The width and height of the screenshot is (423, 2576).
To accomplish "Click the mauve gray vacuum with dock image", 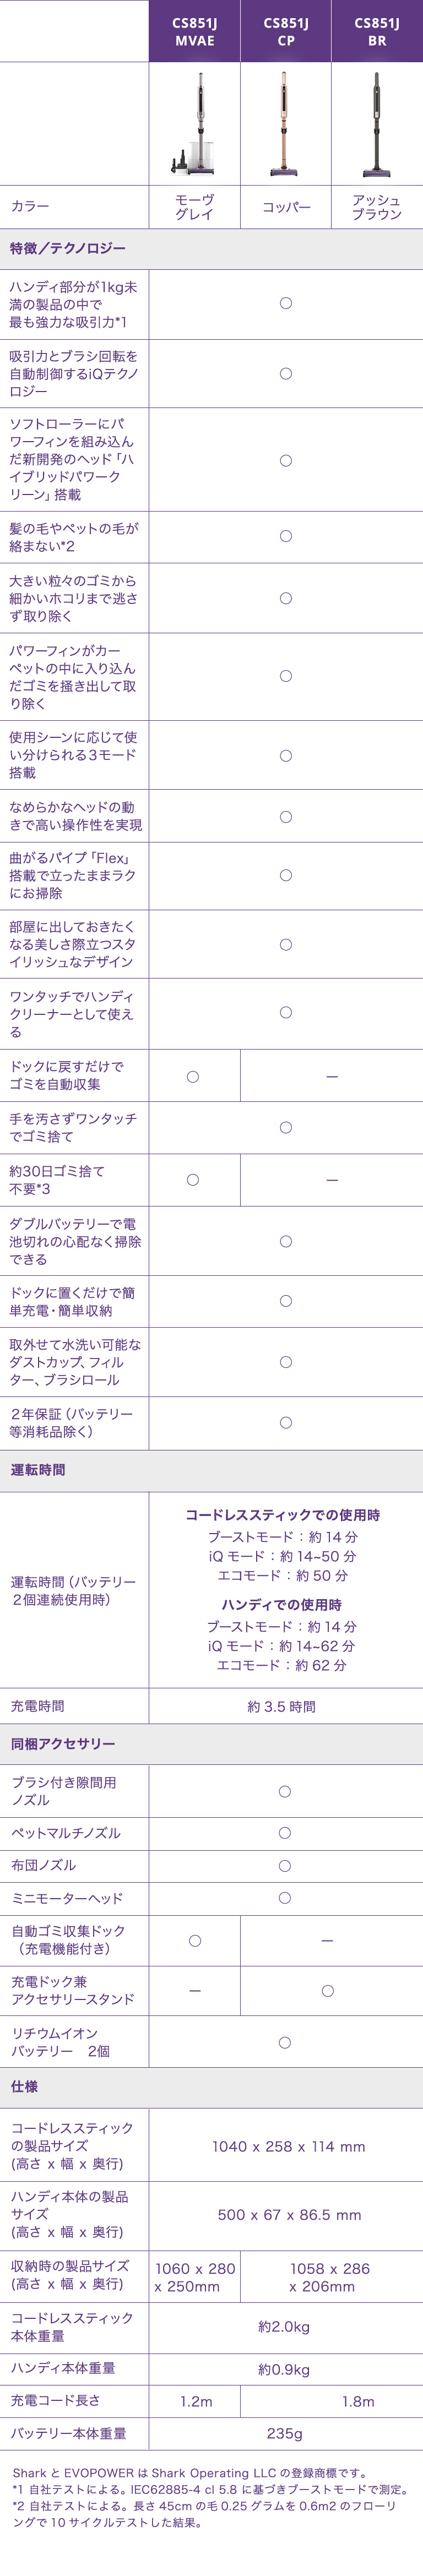I will 195,124.
